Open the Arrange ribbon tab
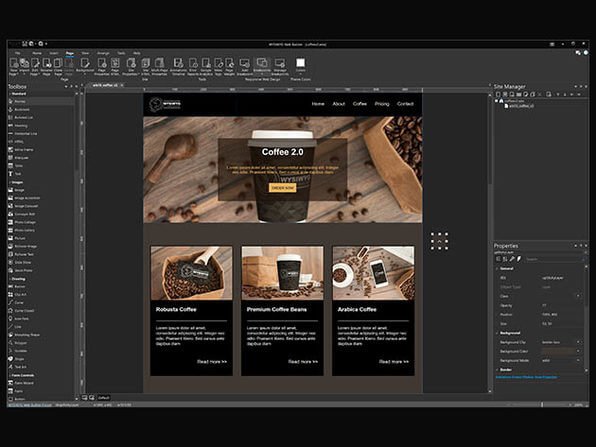596x447 pixels. click(103, 53)
